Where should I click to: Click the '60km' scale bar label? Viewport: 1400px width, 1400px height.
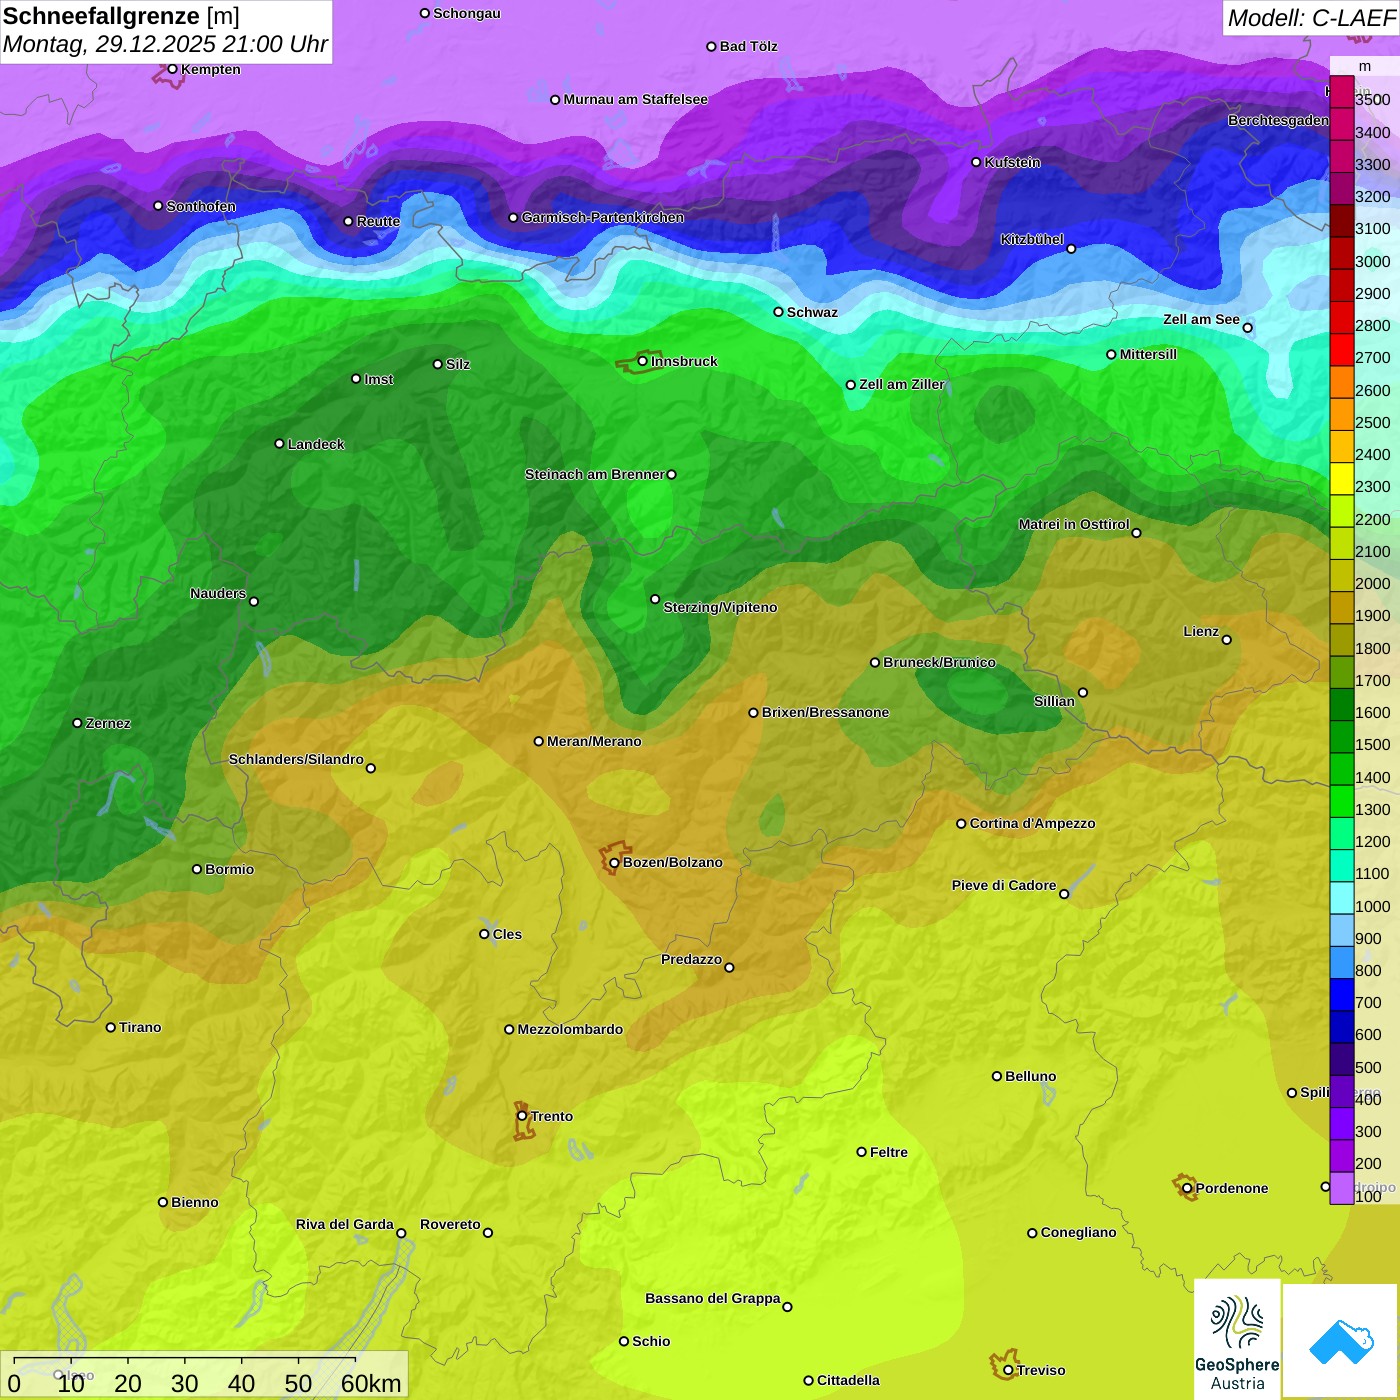[x=371, y=1383]
